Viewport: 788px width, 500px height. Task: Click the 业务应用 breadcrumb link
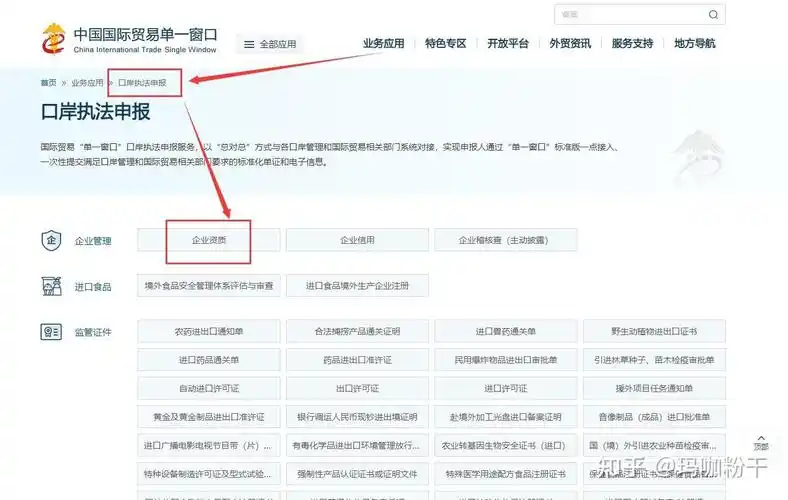click(87, 83)
